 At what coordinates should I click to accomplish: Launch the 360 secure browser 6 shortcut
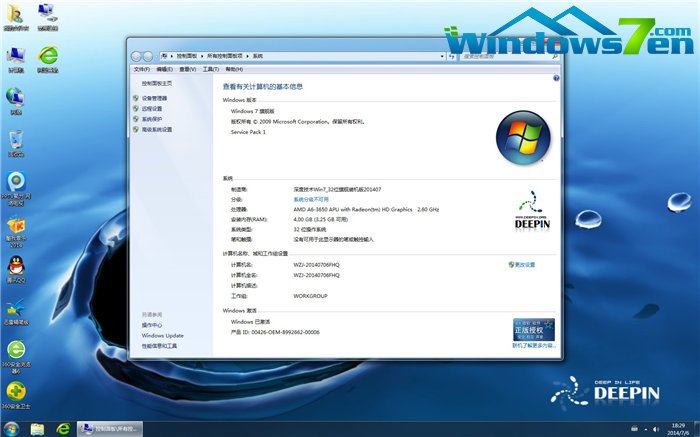click(x=16, y=356)
